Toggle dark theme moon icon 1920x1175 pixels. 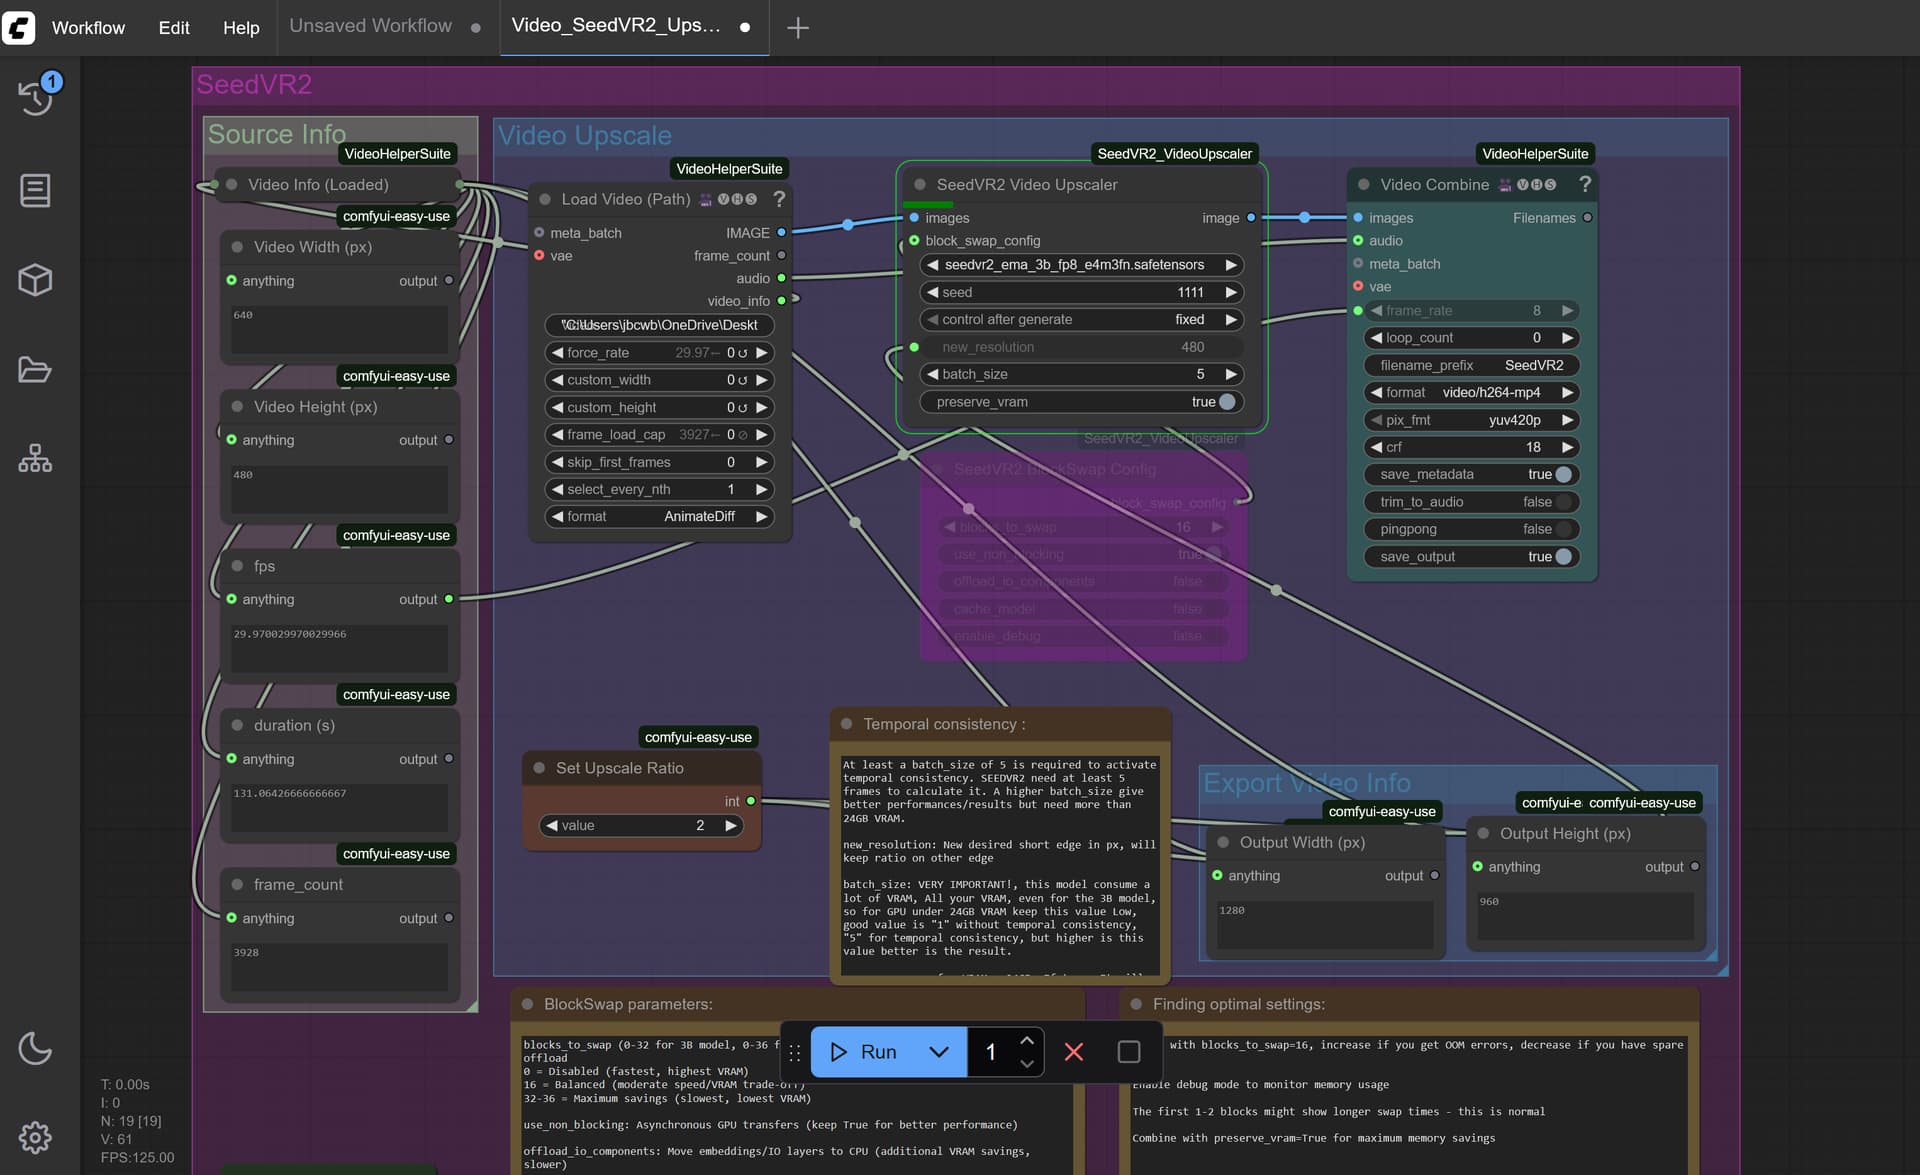pos(35,1048)
